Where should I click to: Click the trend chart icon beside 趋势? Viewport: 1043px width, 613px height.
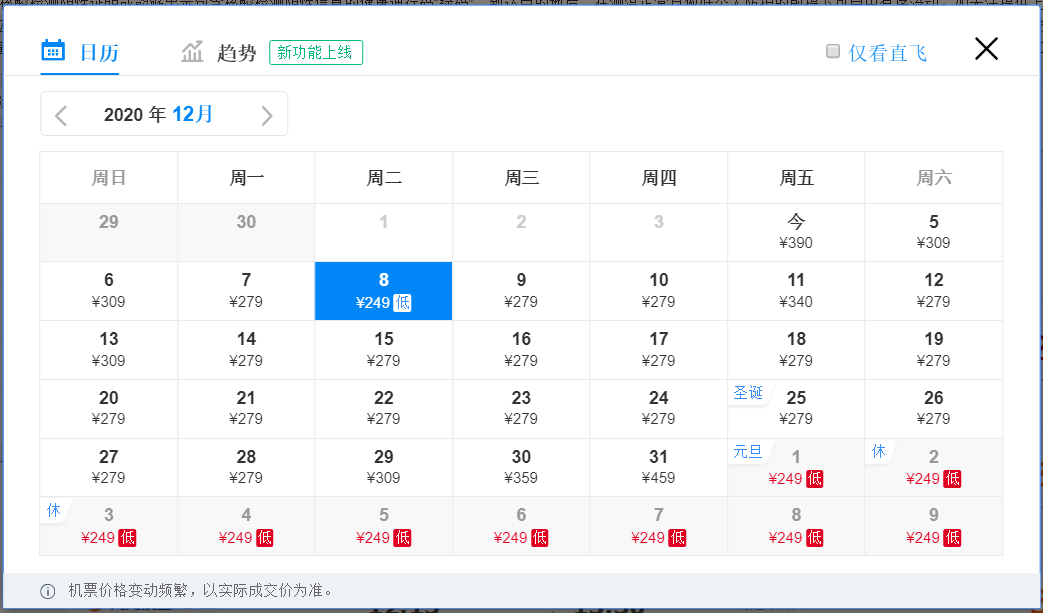pyautogui.click(x=192, y=51)
